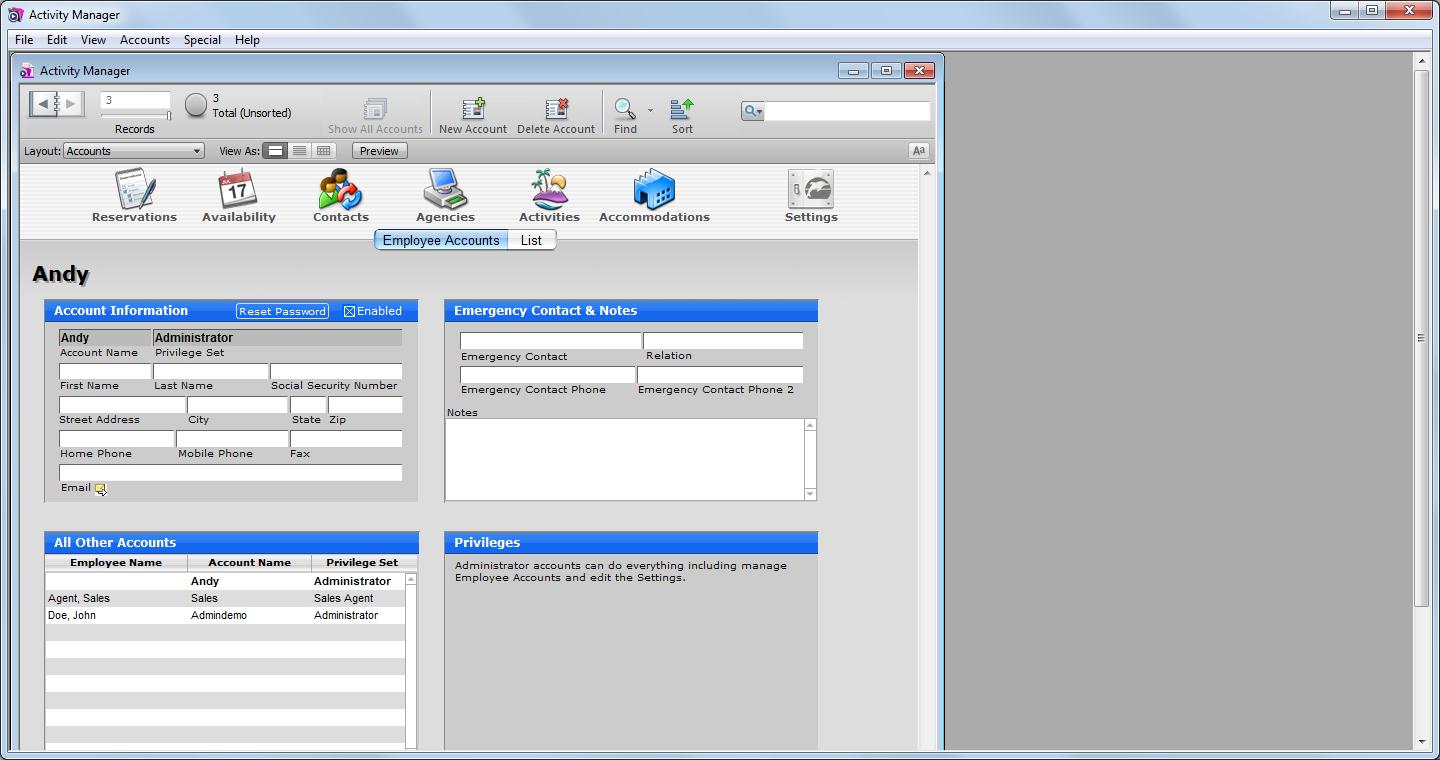Open the Accounts menu

(x=144, y=40)
